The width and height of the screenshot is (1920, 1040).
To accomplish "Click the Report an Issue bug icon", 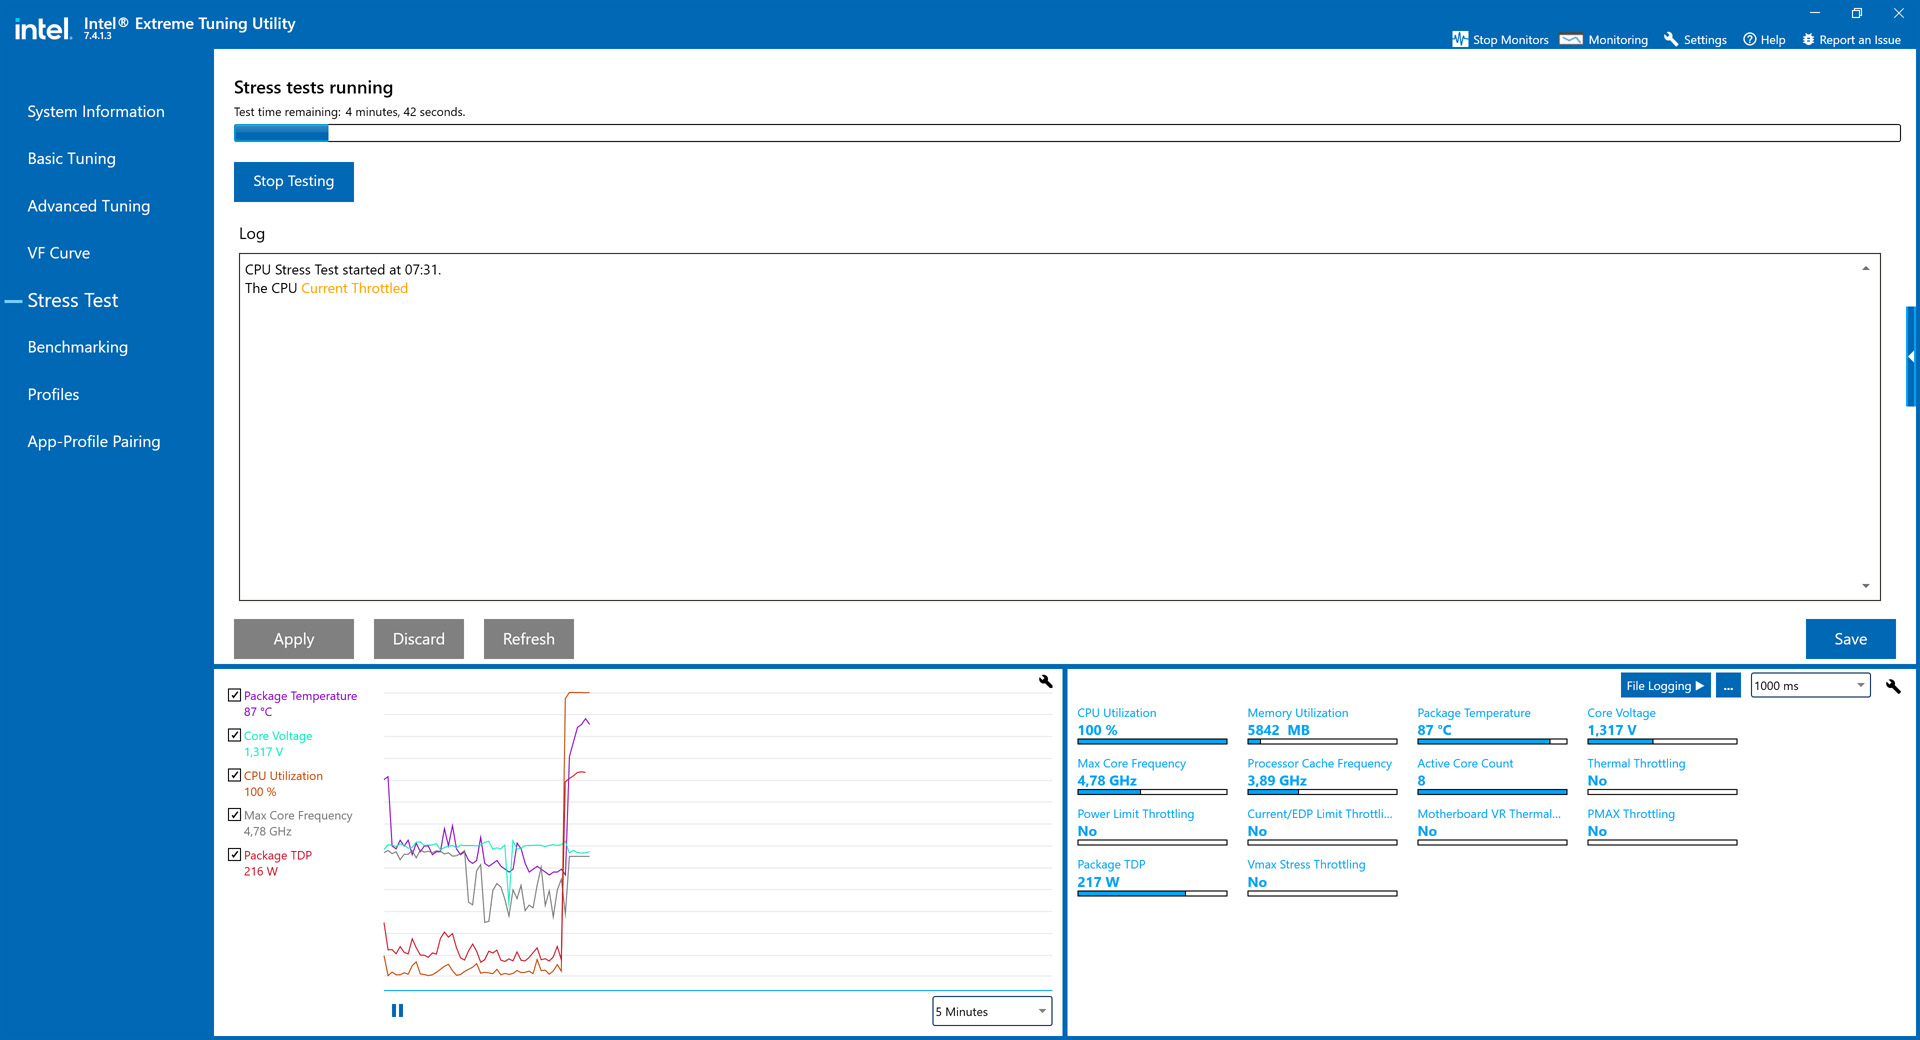I will (x=1808, y=39).
